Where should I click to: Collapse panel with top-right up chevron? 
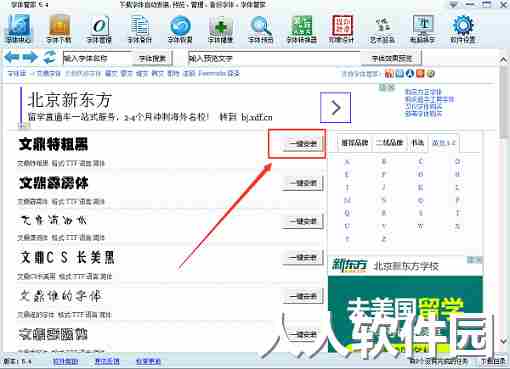pos(504,60)
